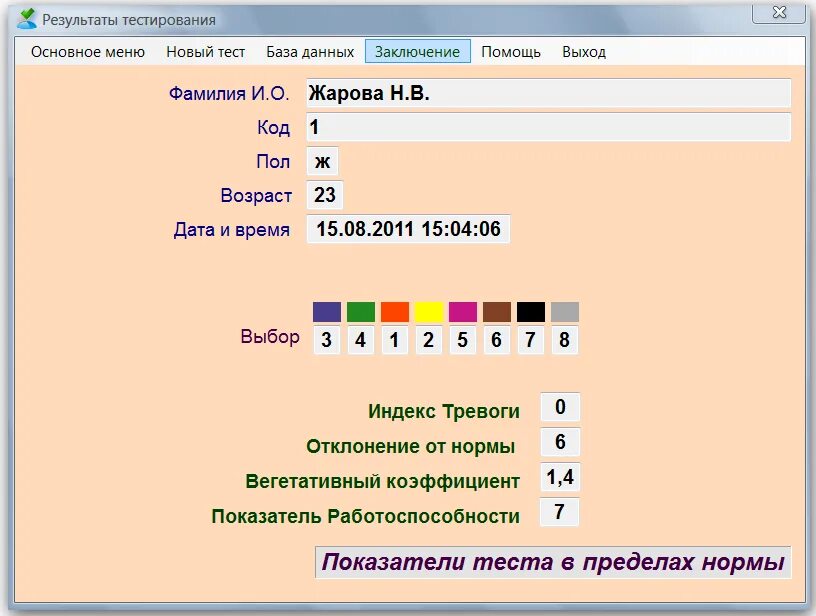Start a new test via Новый тест

click(x=206, y=52)
